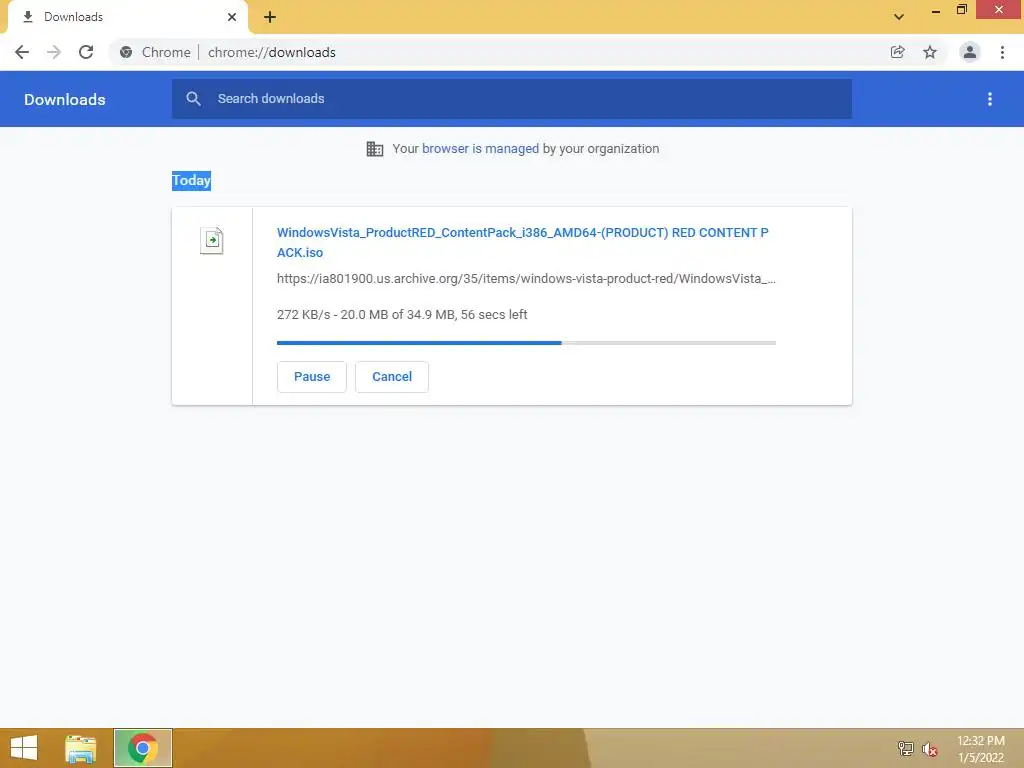Click the Downloads page heading
1024x768 pixels.
tap(65, 99)
